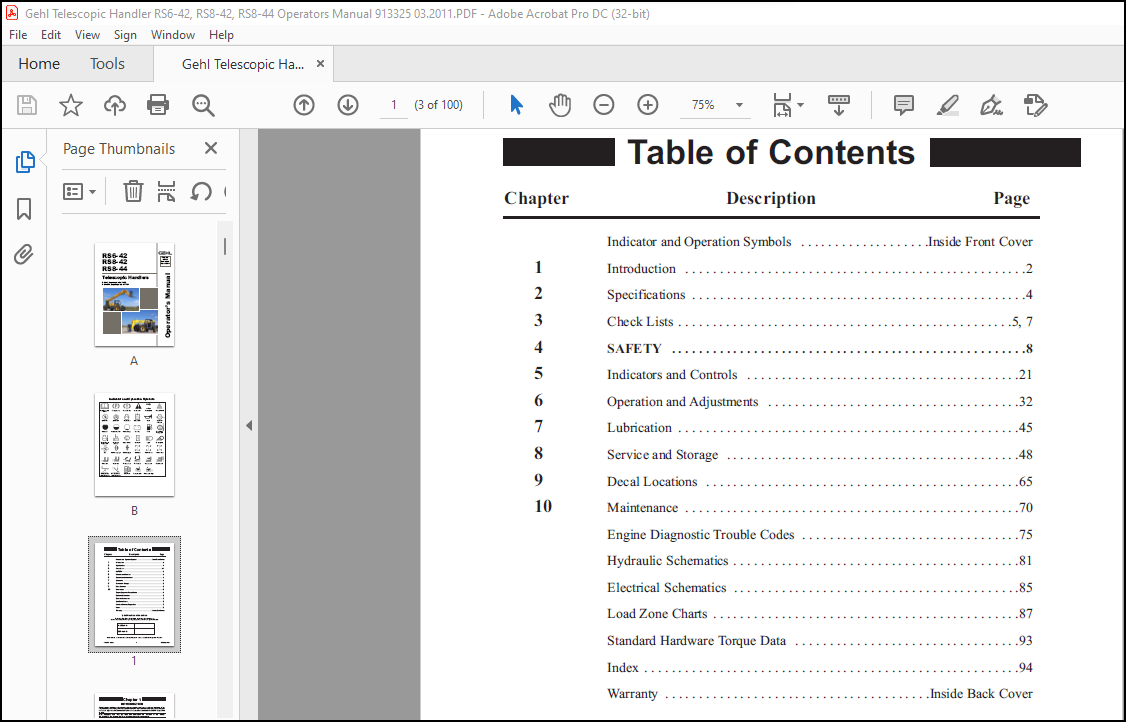Collapse the navigation pane with side arrow
The height and width of the screenshot is (722, 1126).
tap(249, 425)
